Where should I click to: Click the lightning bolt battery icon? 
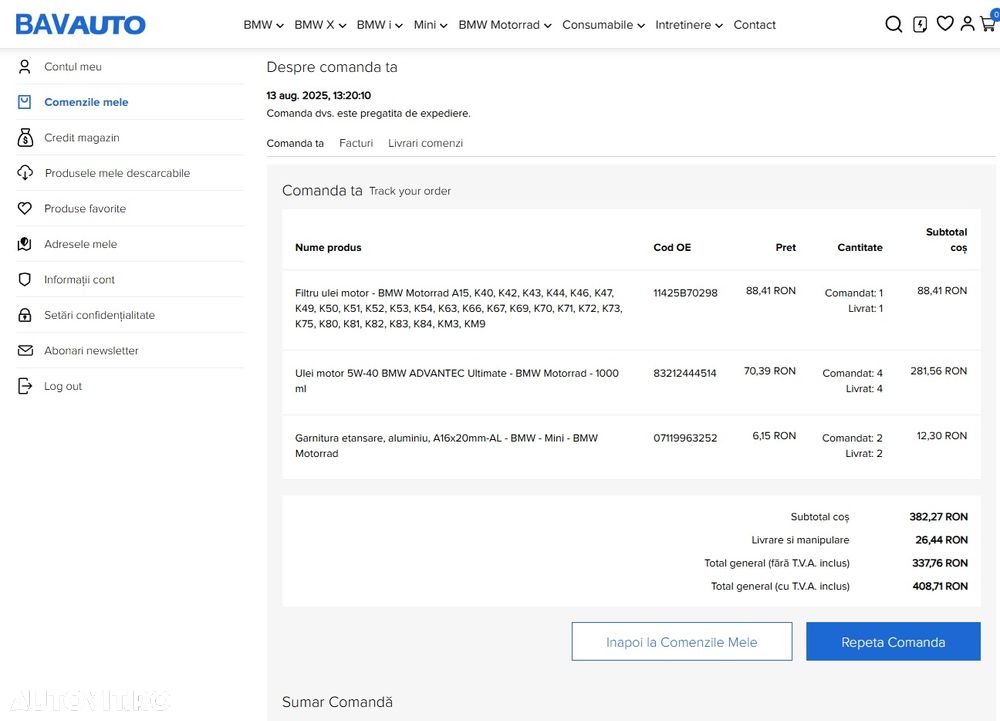920,24
